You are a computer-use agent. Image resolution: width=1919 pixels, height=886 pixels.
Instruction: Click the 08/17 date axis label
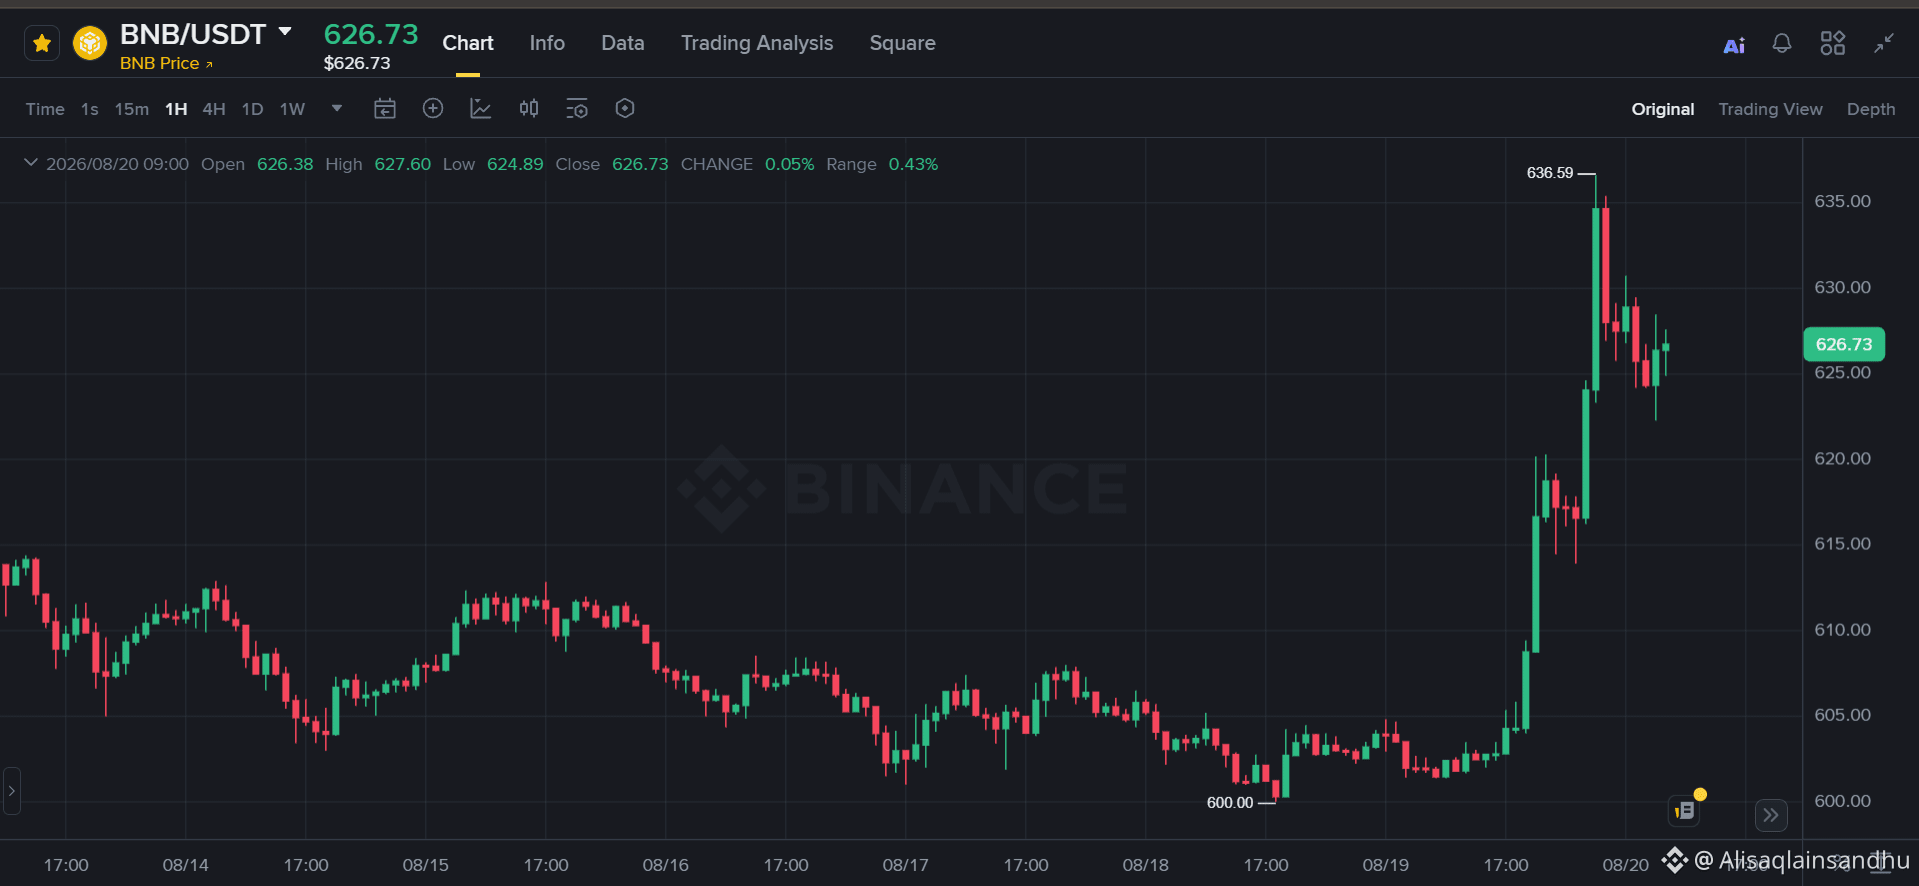point(905,865)
